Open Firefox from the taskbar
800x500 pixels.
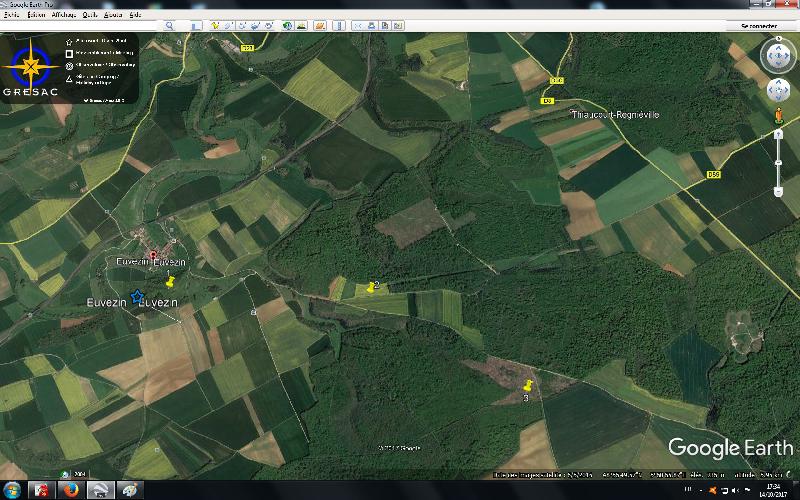click(x=71, y=490)
